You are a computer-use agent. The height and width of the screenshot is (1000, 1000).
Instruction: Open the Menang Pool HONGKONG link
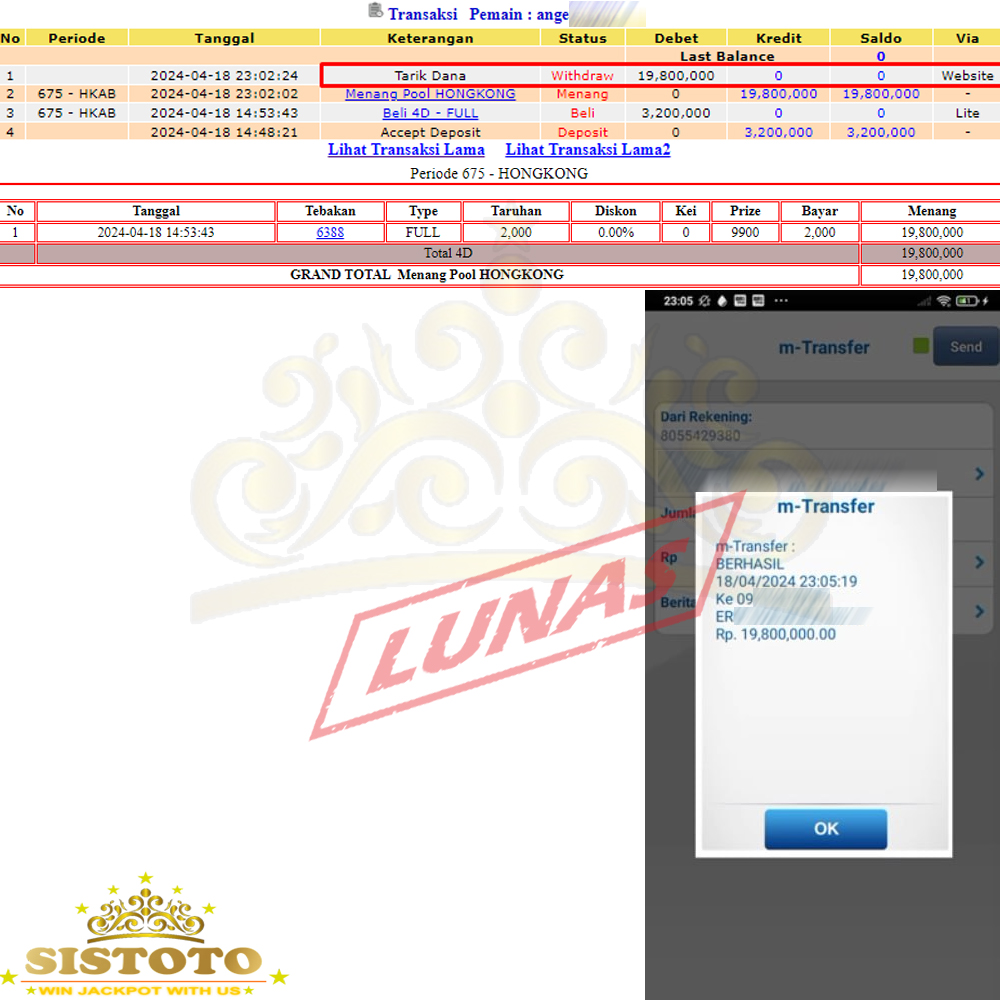(x=430, y=94)
